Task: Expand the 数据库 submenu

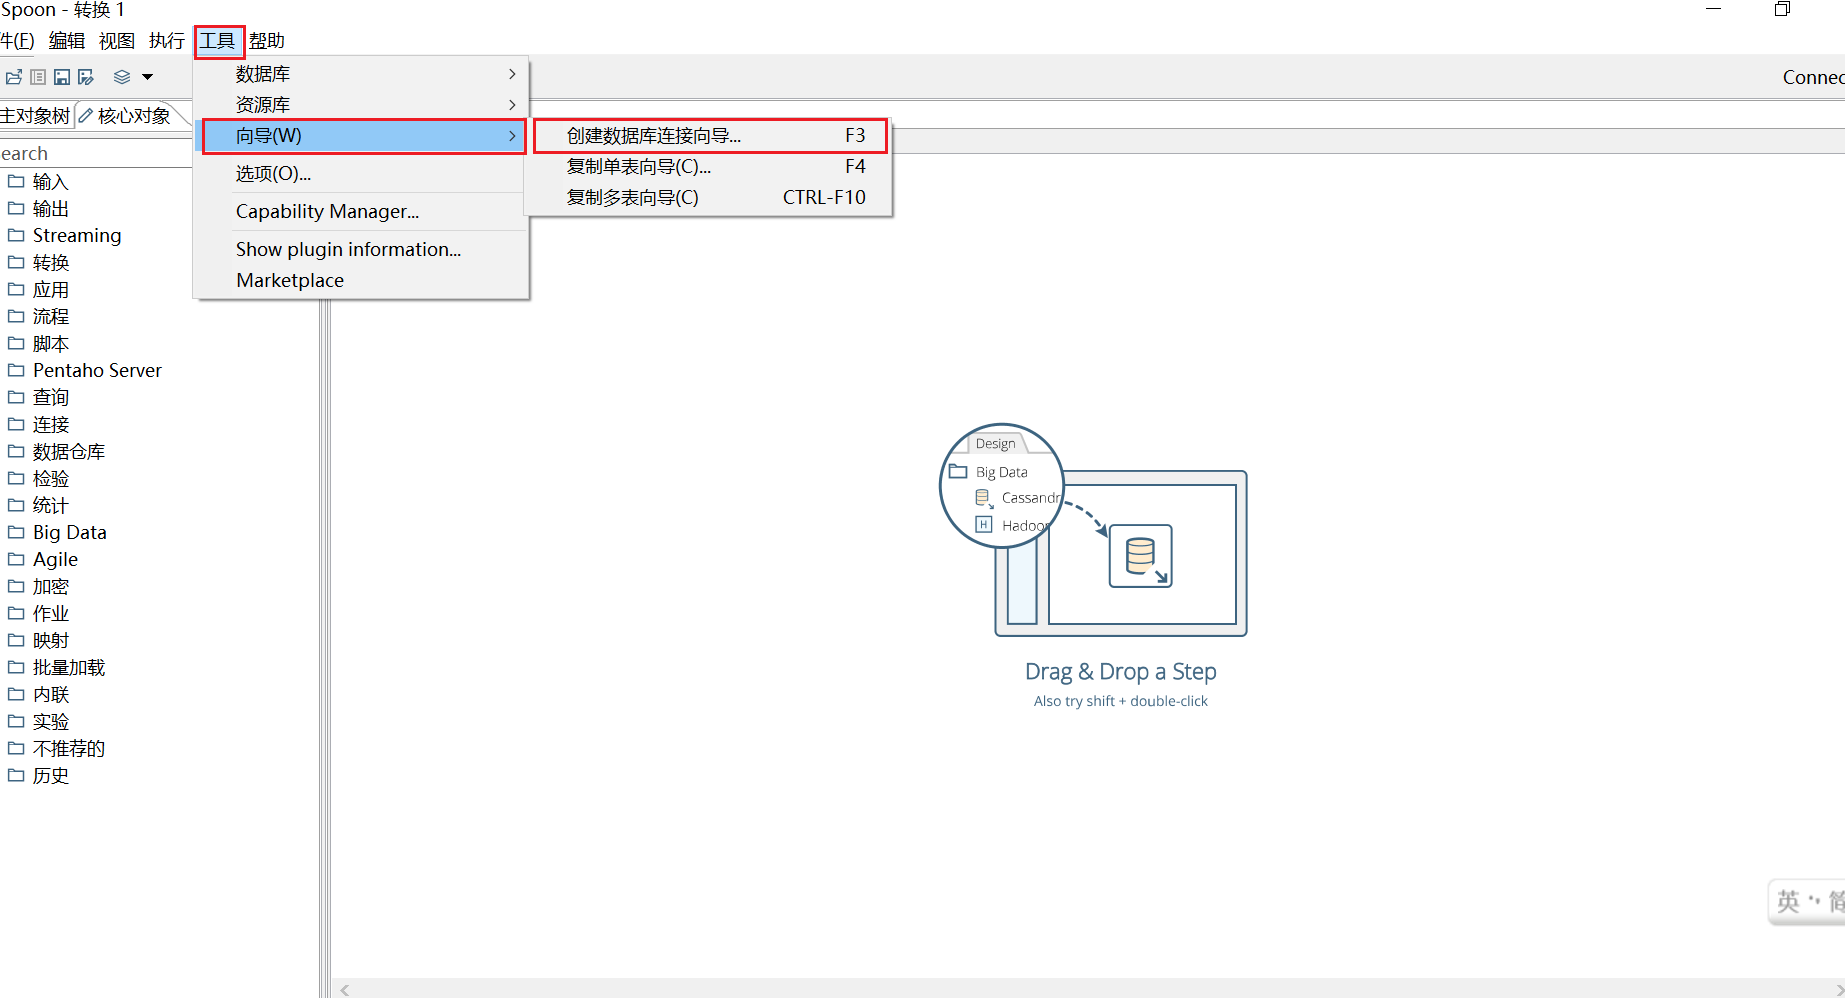Action: [361, 74]
